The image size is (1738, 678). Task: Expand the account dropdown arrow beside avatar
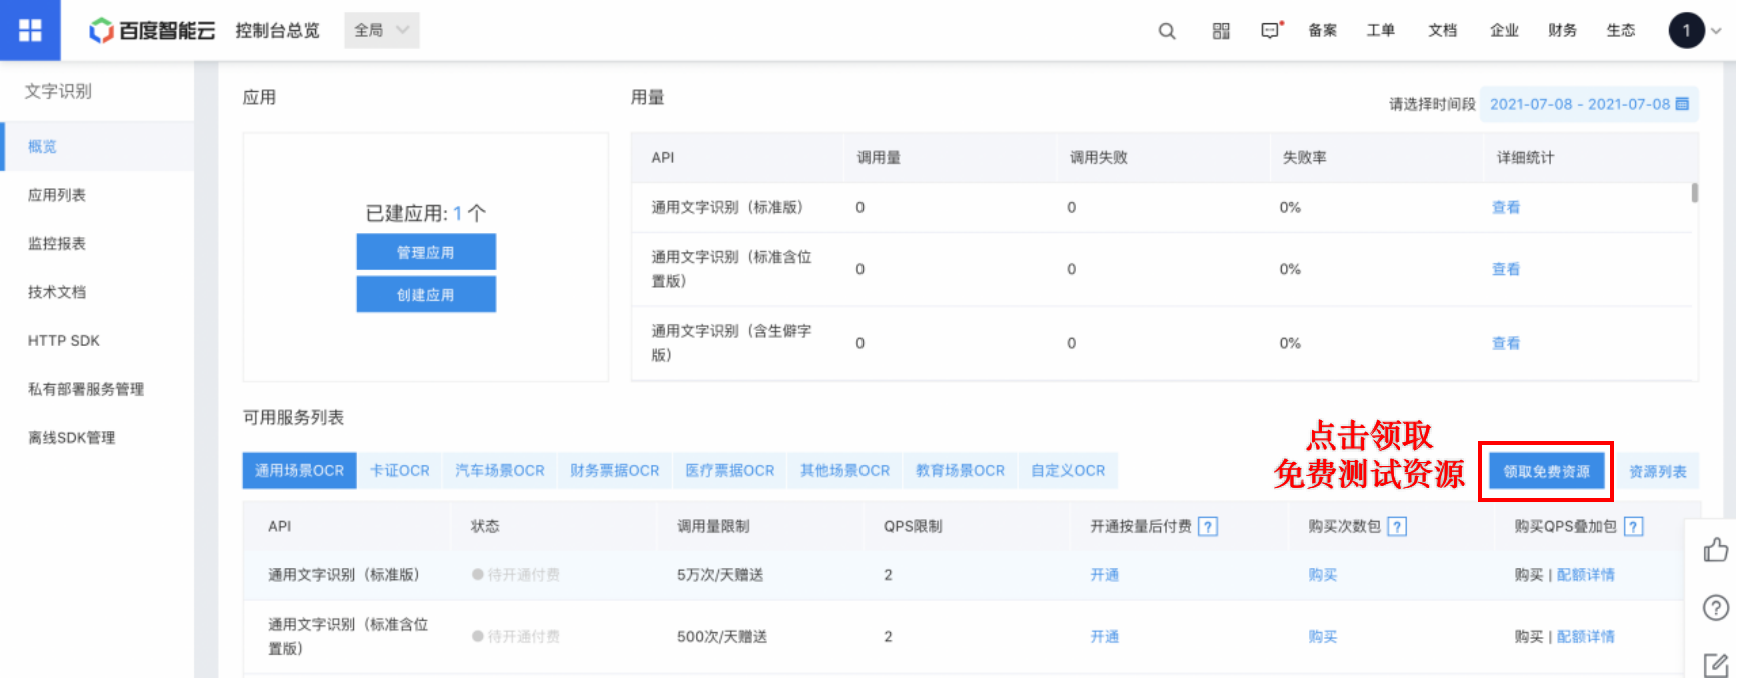pos(1717,31)
